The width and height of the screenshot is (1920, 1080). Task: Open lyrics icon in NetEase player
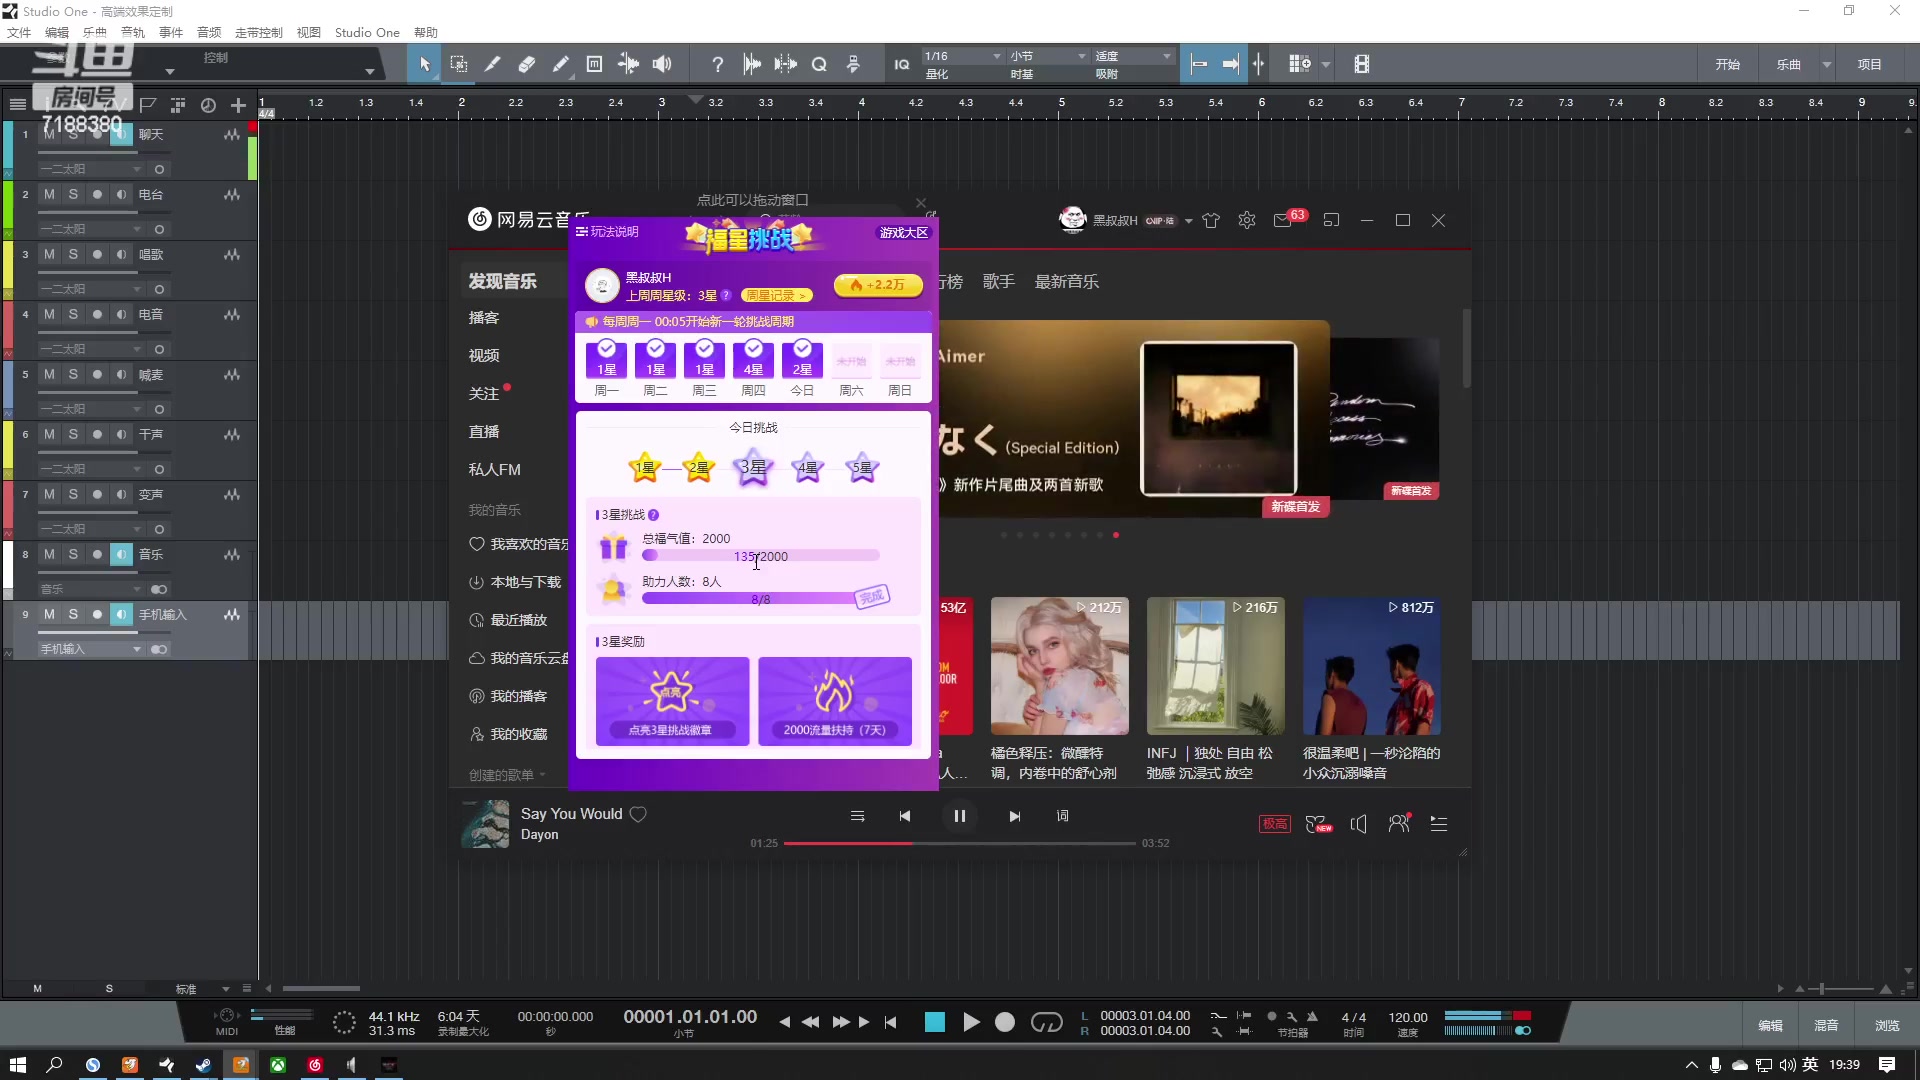[x=1062, y=816]
